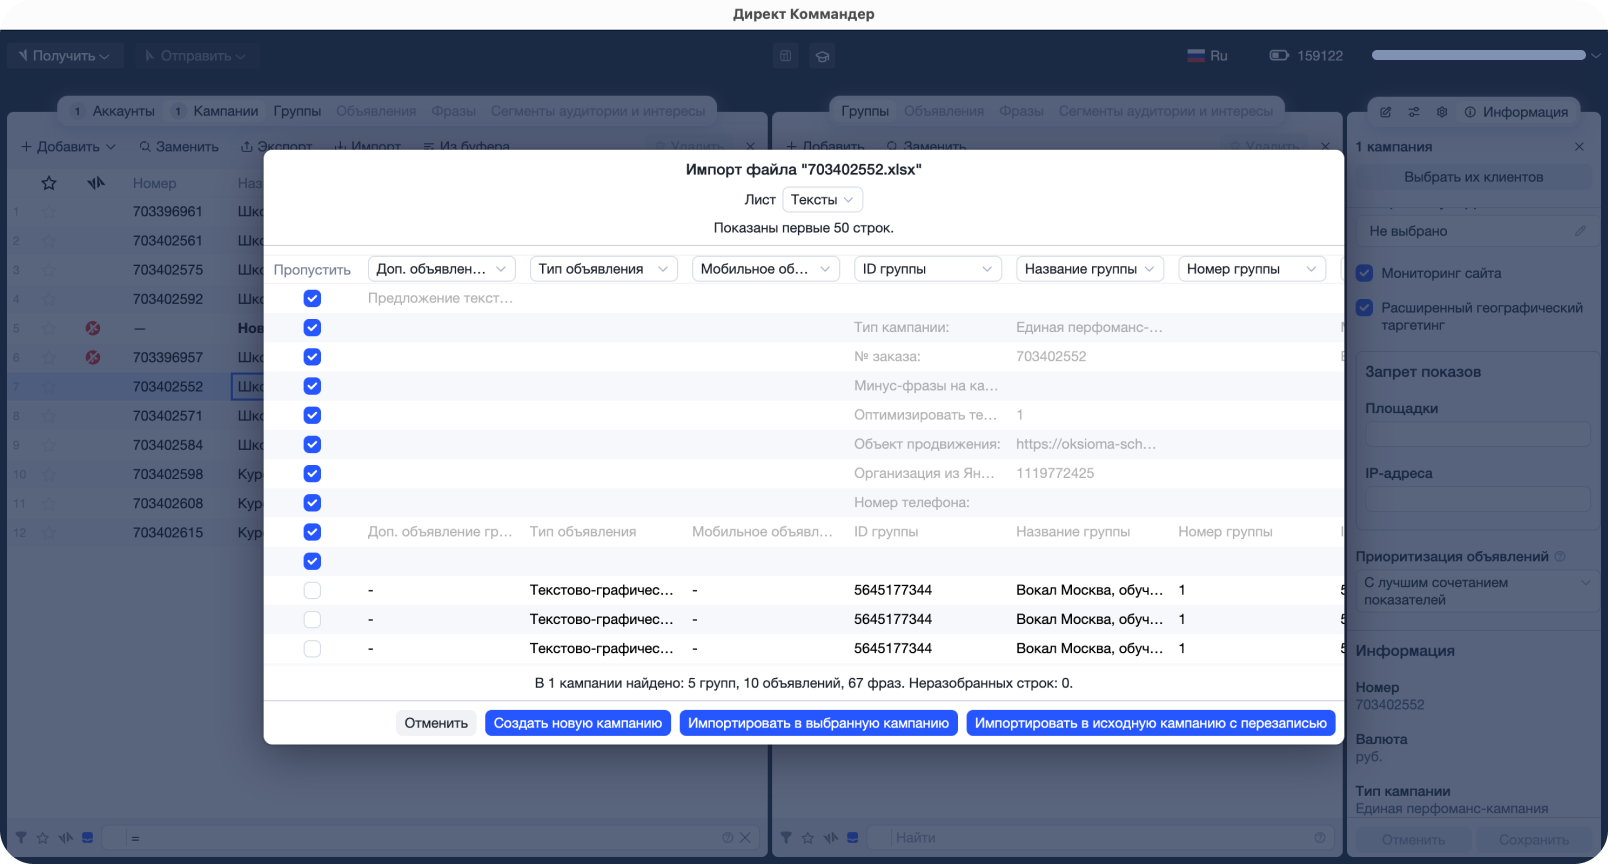The height and width of the screenshot is (864, 1608).
Task: Click the points balance icon showing 159122
Action: coord(1279,56)
